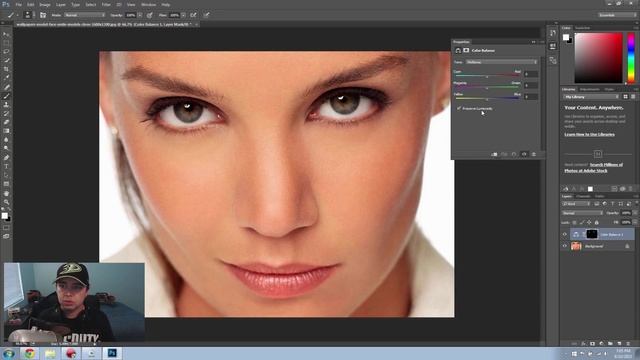Select the Brush tool in the toolbox
This screenshot has height=360, width=640.
coord(6,96)
